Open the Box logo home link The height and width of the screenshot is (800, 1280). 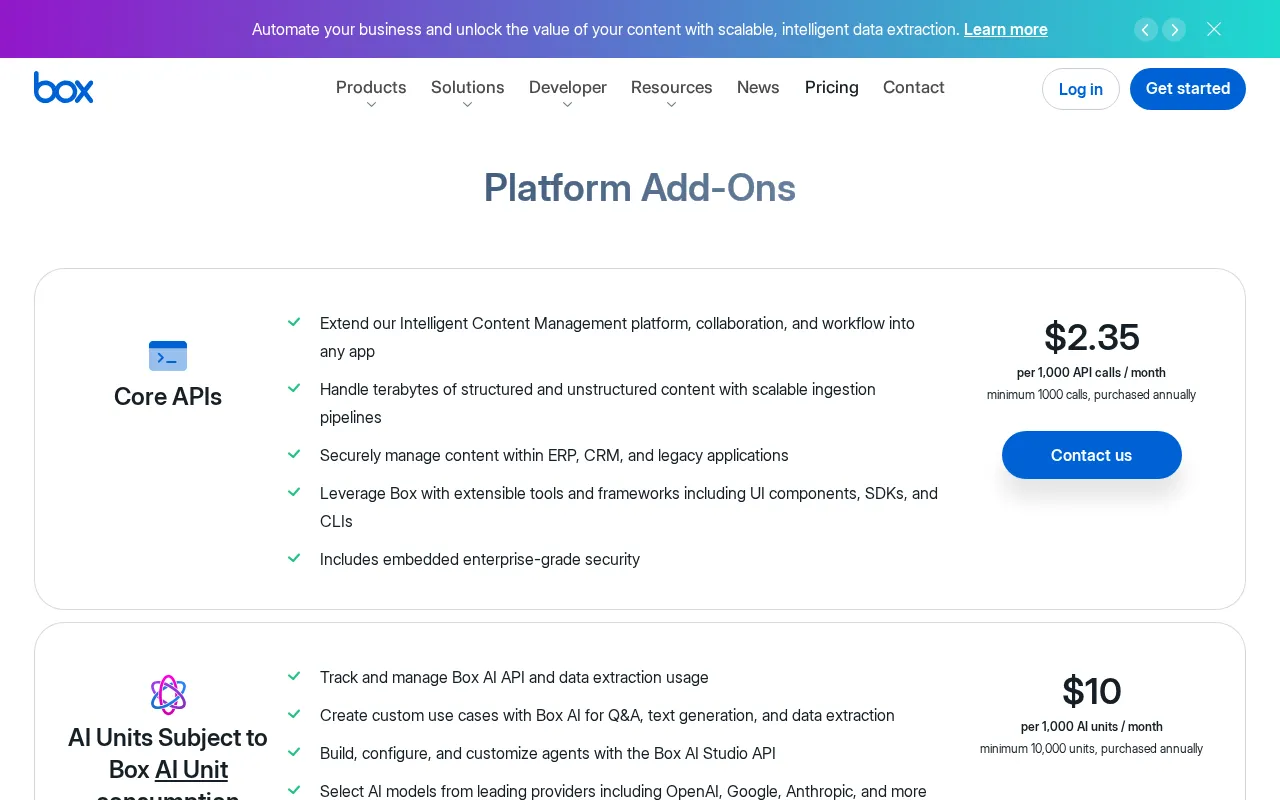(64, 88)
